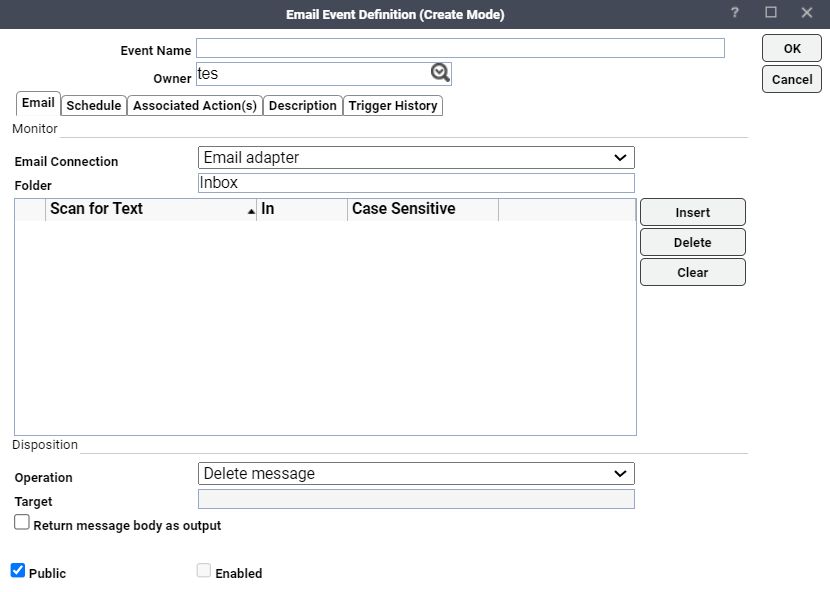Image resolution: width=830 pixels, height=592 pixels.
Task: Click Insert to add scan row
Action: point(692,212)
